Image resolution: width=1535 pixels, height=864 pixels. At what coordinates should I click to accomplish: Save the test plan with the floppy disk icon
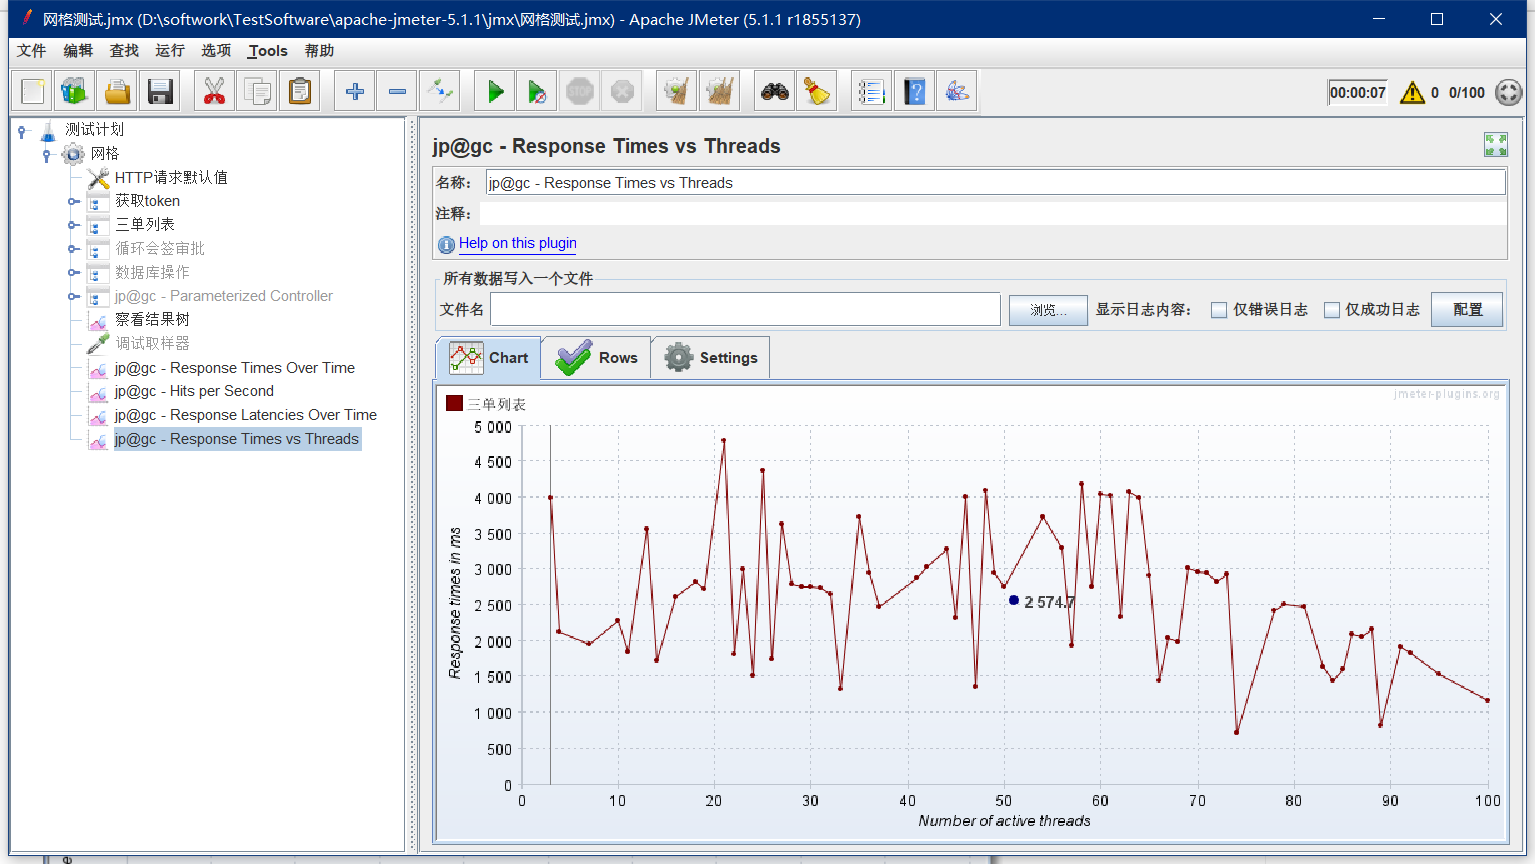[x=159, y=92]
